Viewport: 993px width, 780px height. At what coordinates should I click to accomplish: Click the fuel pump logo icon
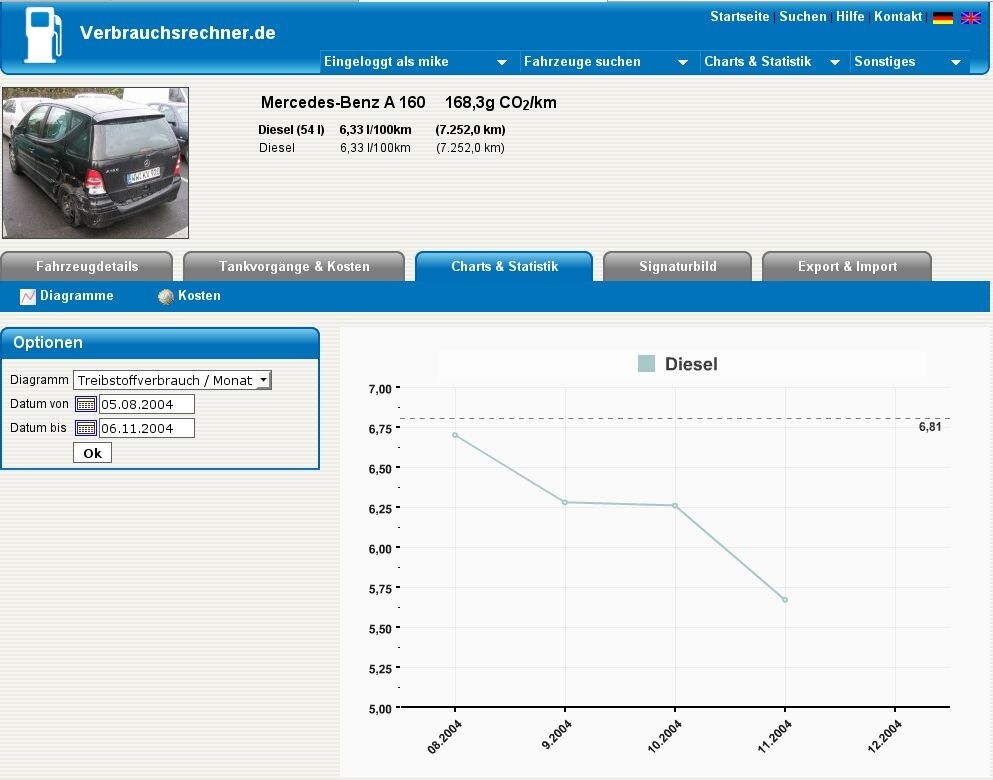click(x=43, y=35)
